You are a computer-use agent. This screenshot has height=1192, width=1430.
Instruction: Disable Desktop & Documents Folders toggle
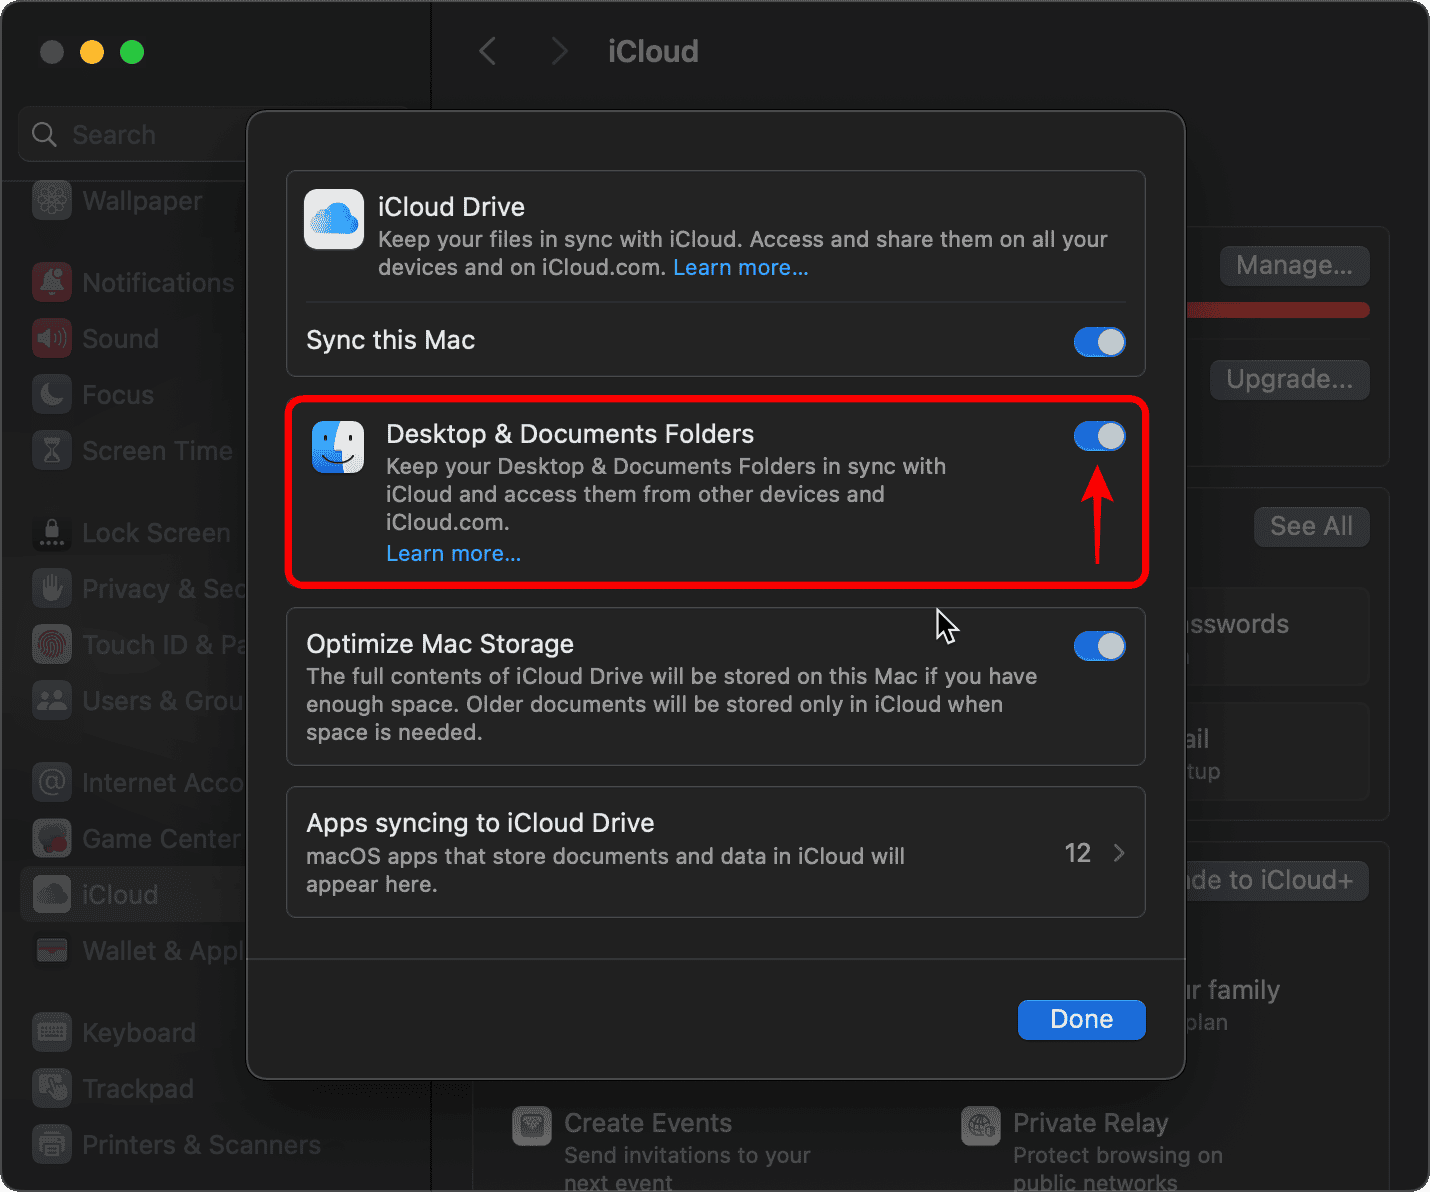[1099, 436]
